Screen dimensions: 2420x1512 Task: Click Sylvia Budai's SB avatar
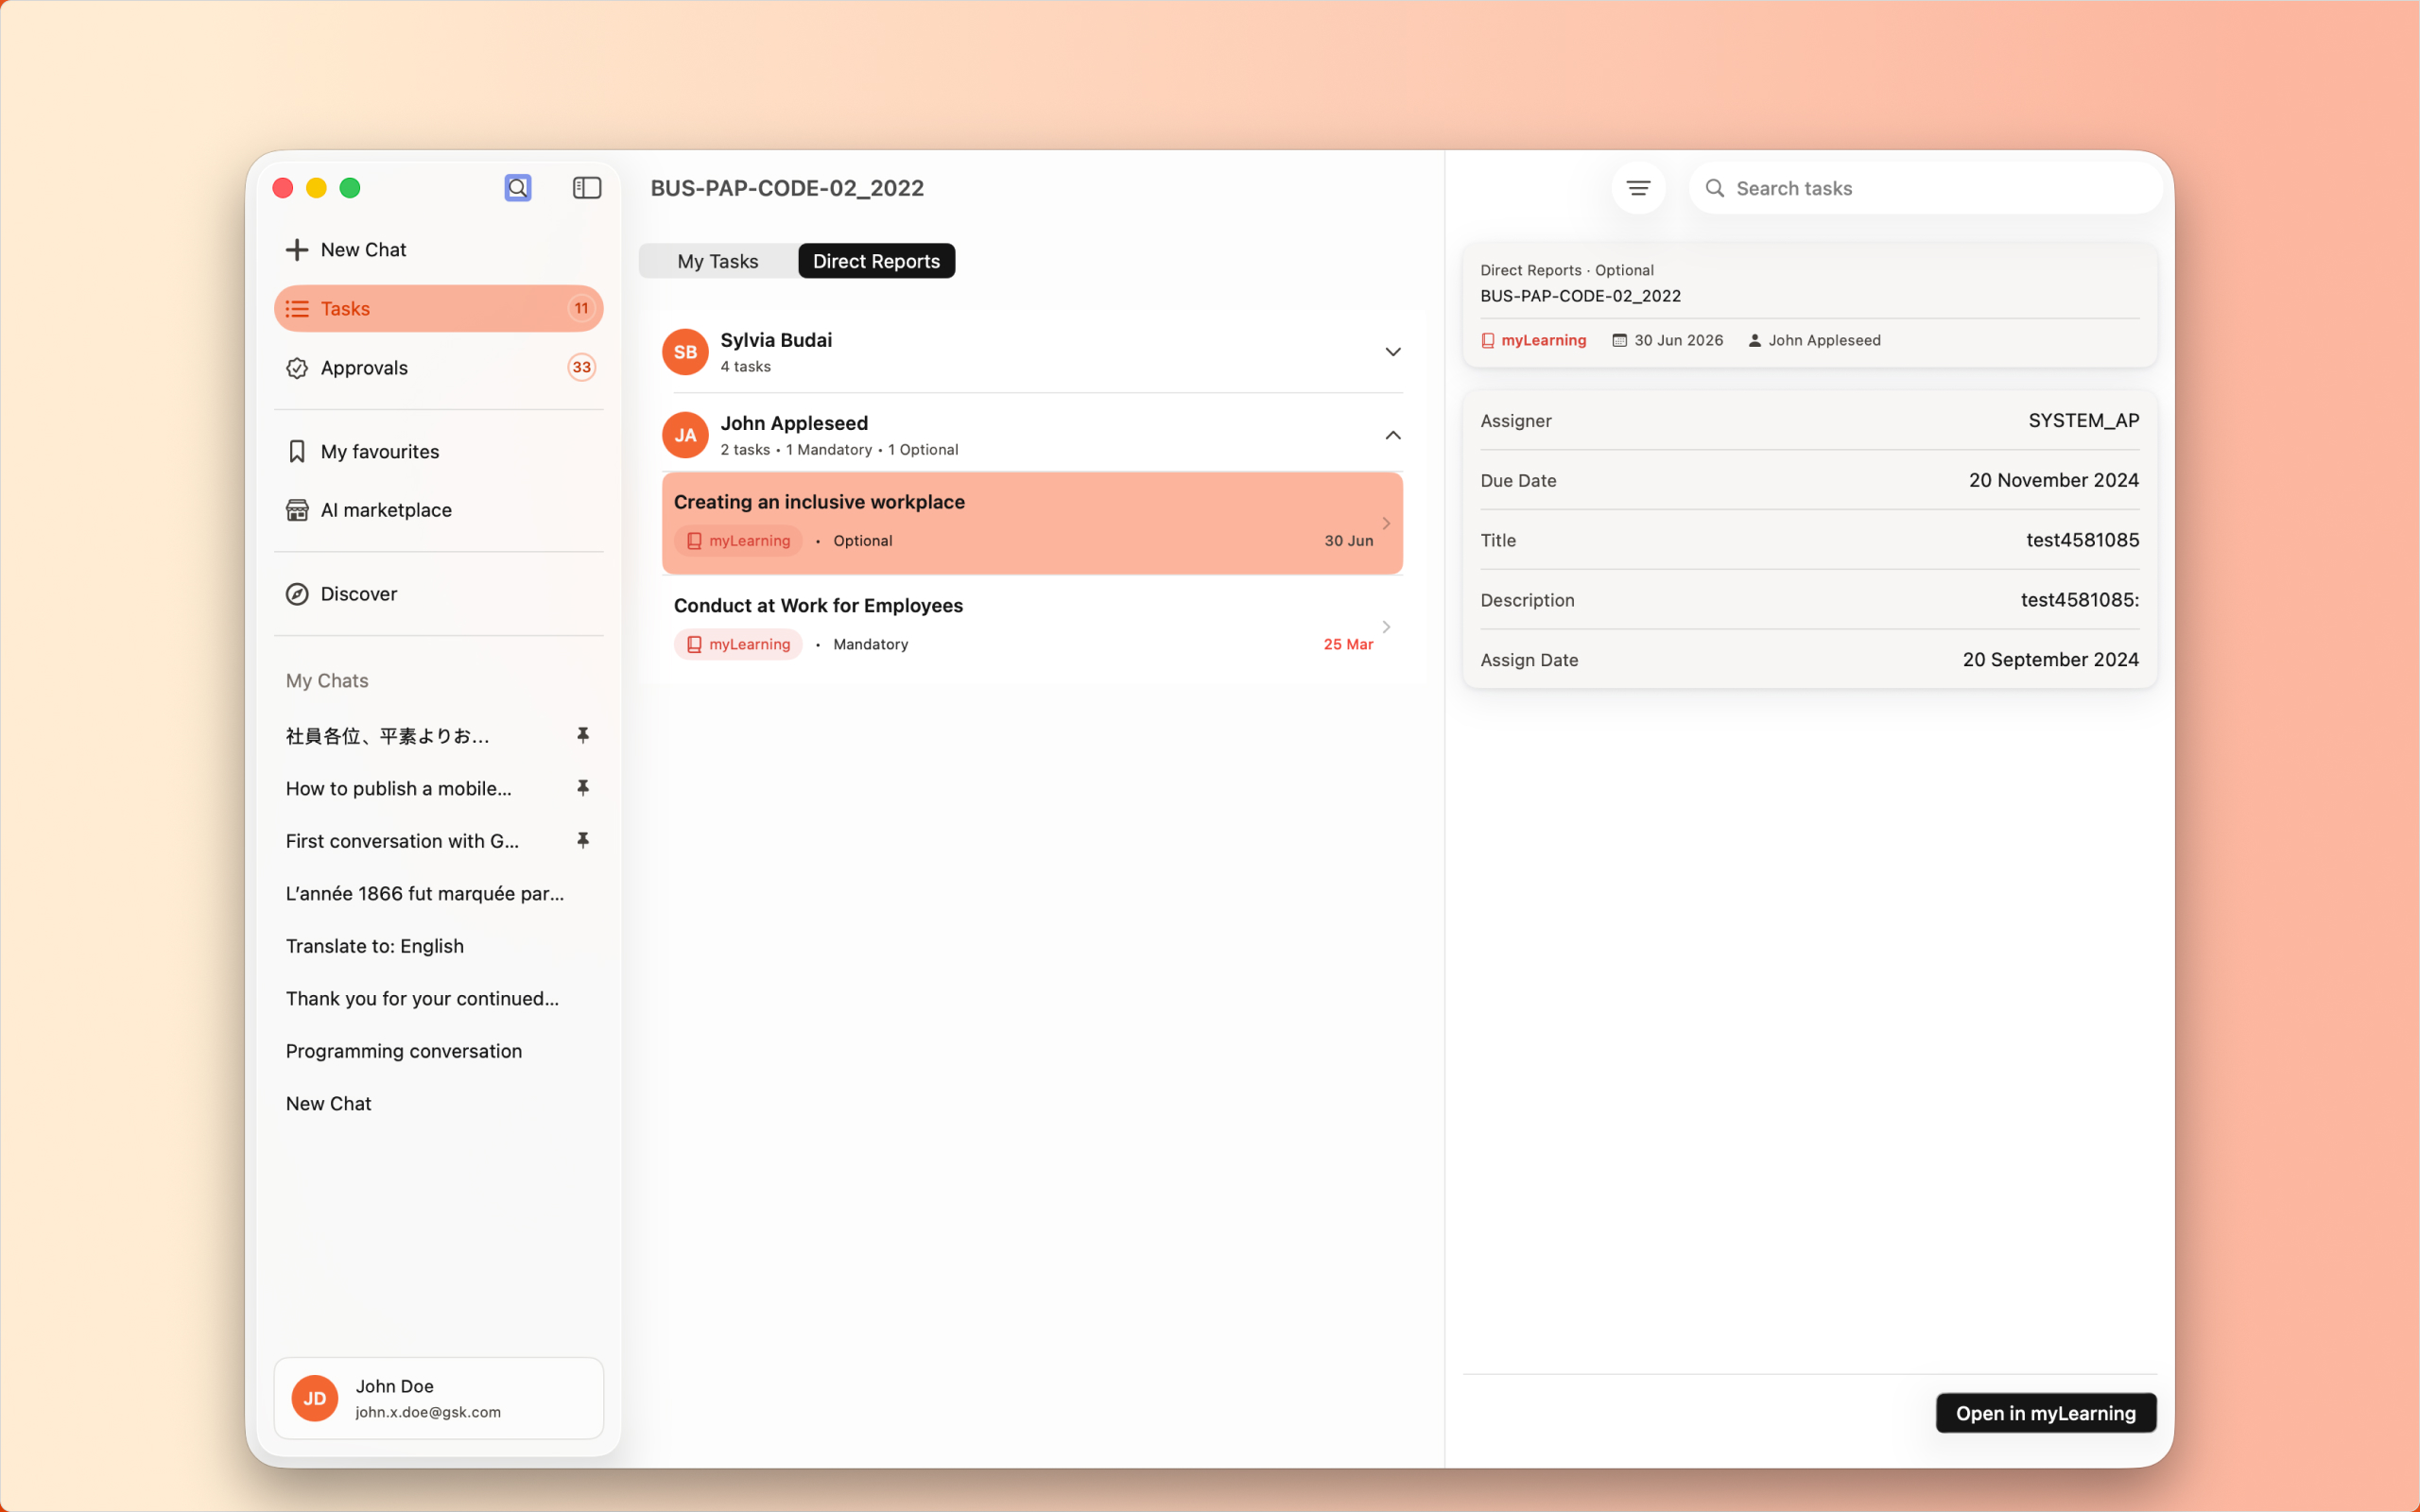point(685,352)
